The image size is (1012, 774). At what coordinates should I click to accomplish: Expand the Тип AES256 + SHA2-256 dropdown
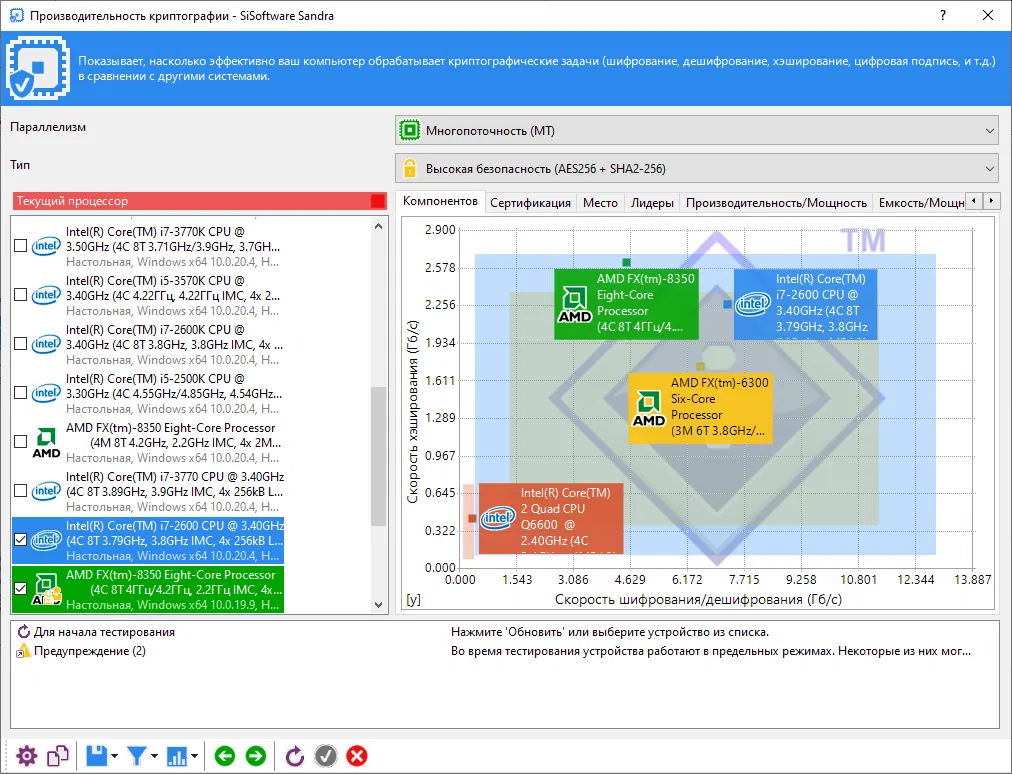coord(696,167)
